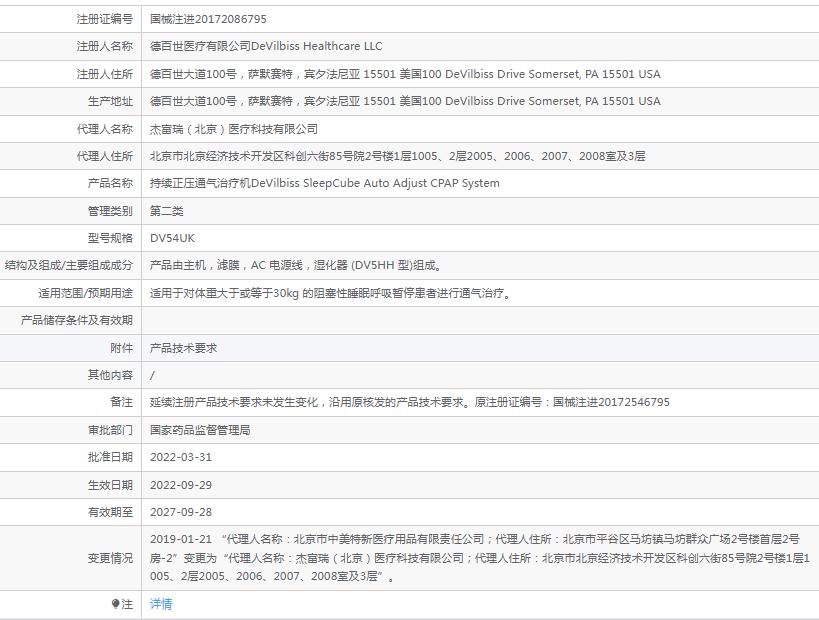Viewport: 819px width, 620px height.
Task: Click the 生效日期 label
Action: tap(110, 485)
